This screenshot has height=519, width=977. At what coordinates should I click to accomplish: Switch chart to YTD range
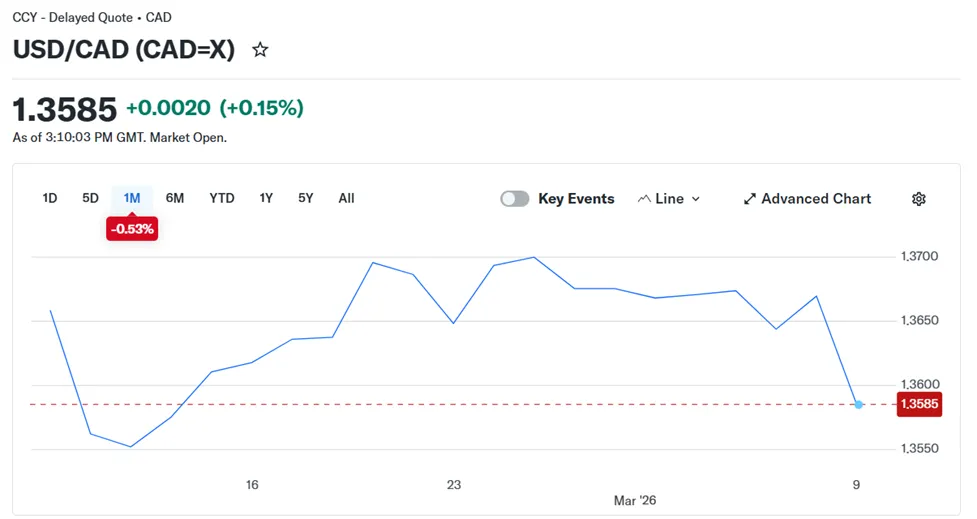[x=222, y=198]
